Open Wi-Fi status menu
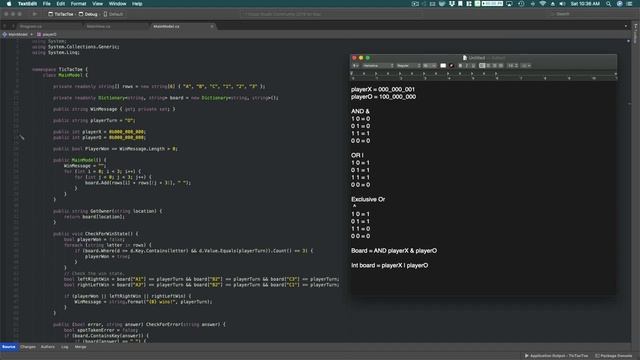Image resolution: width=640 pixels, height=360 pixels. click(x=542, y=4)
